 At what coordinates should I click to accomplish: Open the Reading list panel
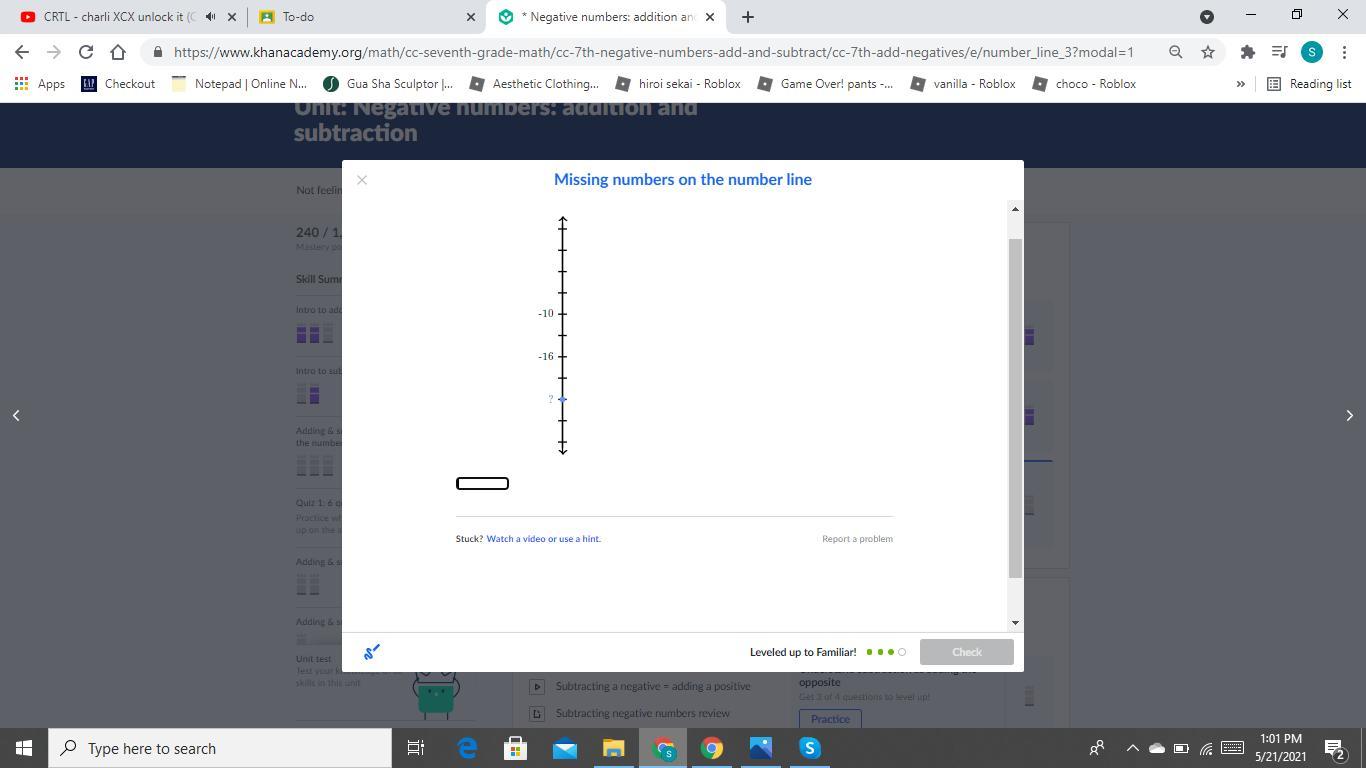point(1309,84)
